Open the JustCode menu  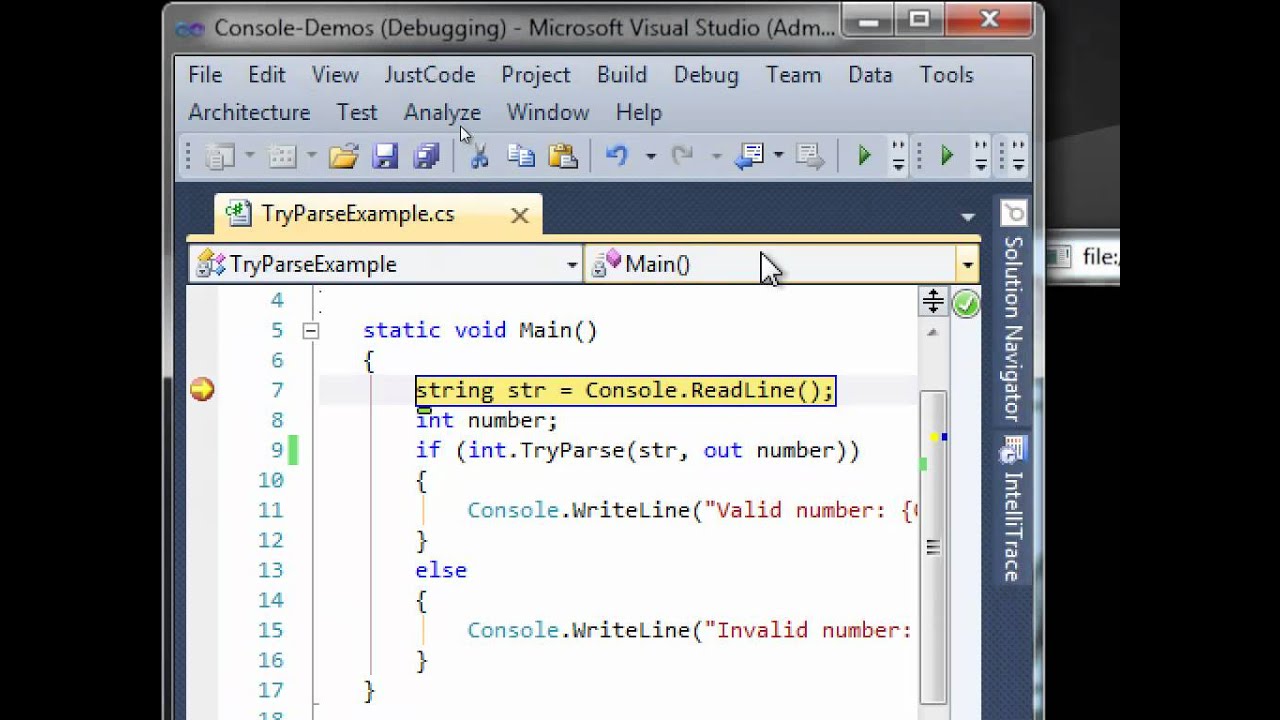tap(430, 75)
